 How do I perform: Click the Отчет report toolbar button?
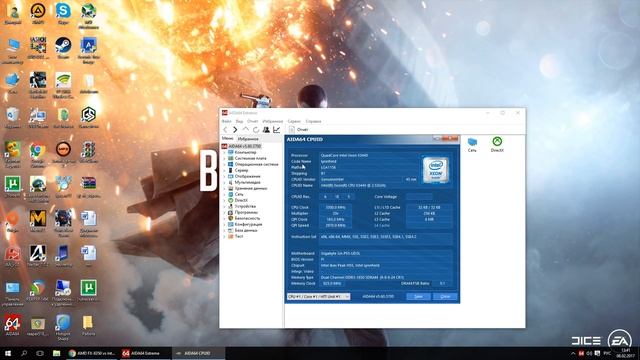click(298, 129)
